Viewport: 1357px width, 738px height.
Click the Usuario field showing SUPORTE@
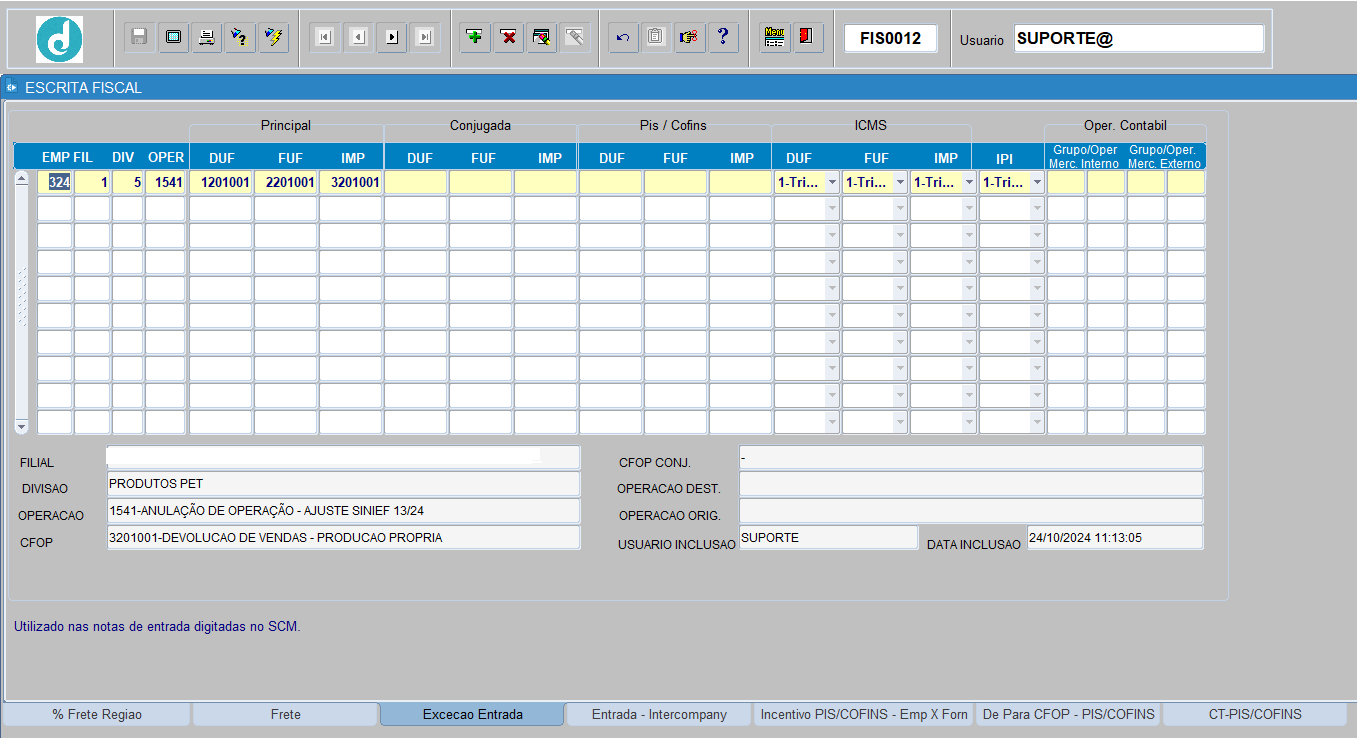(x=1139, y=38)
